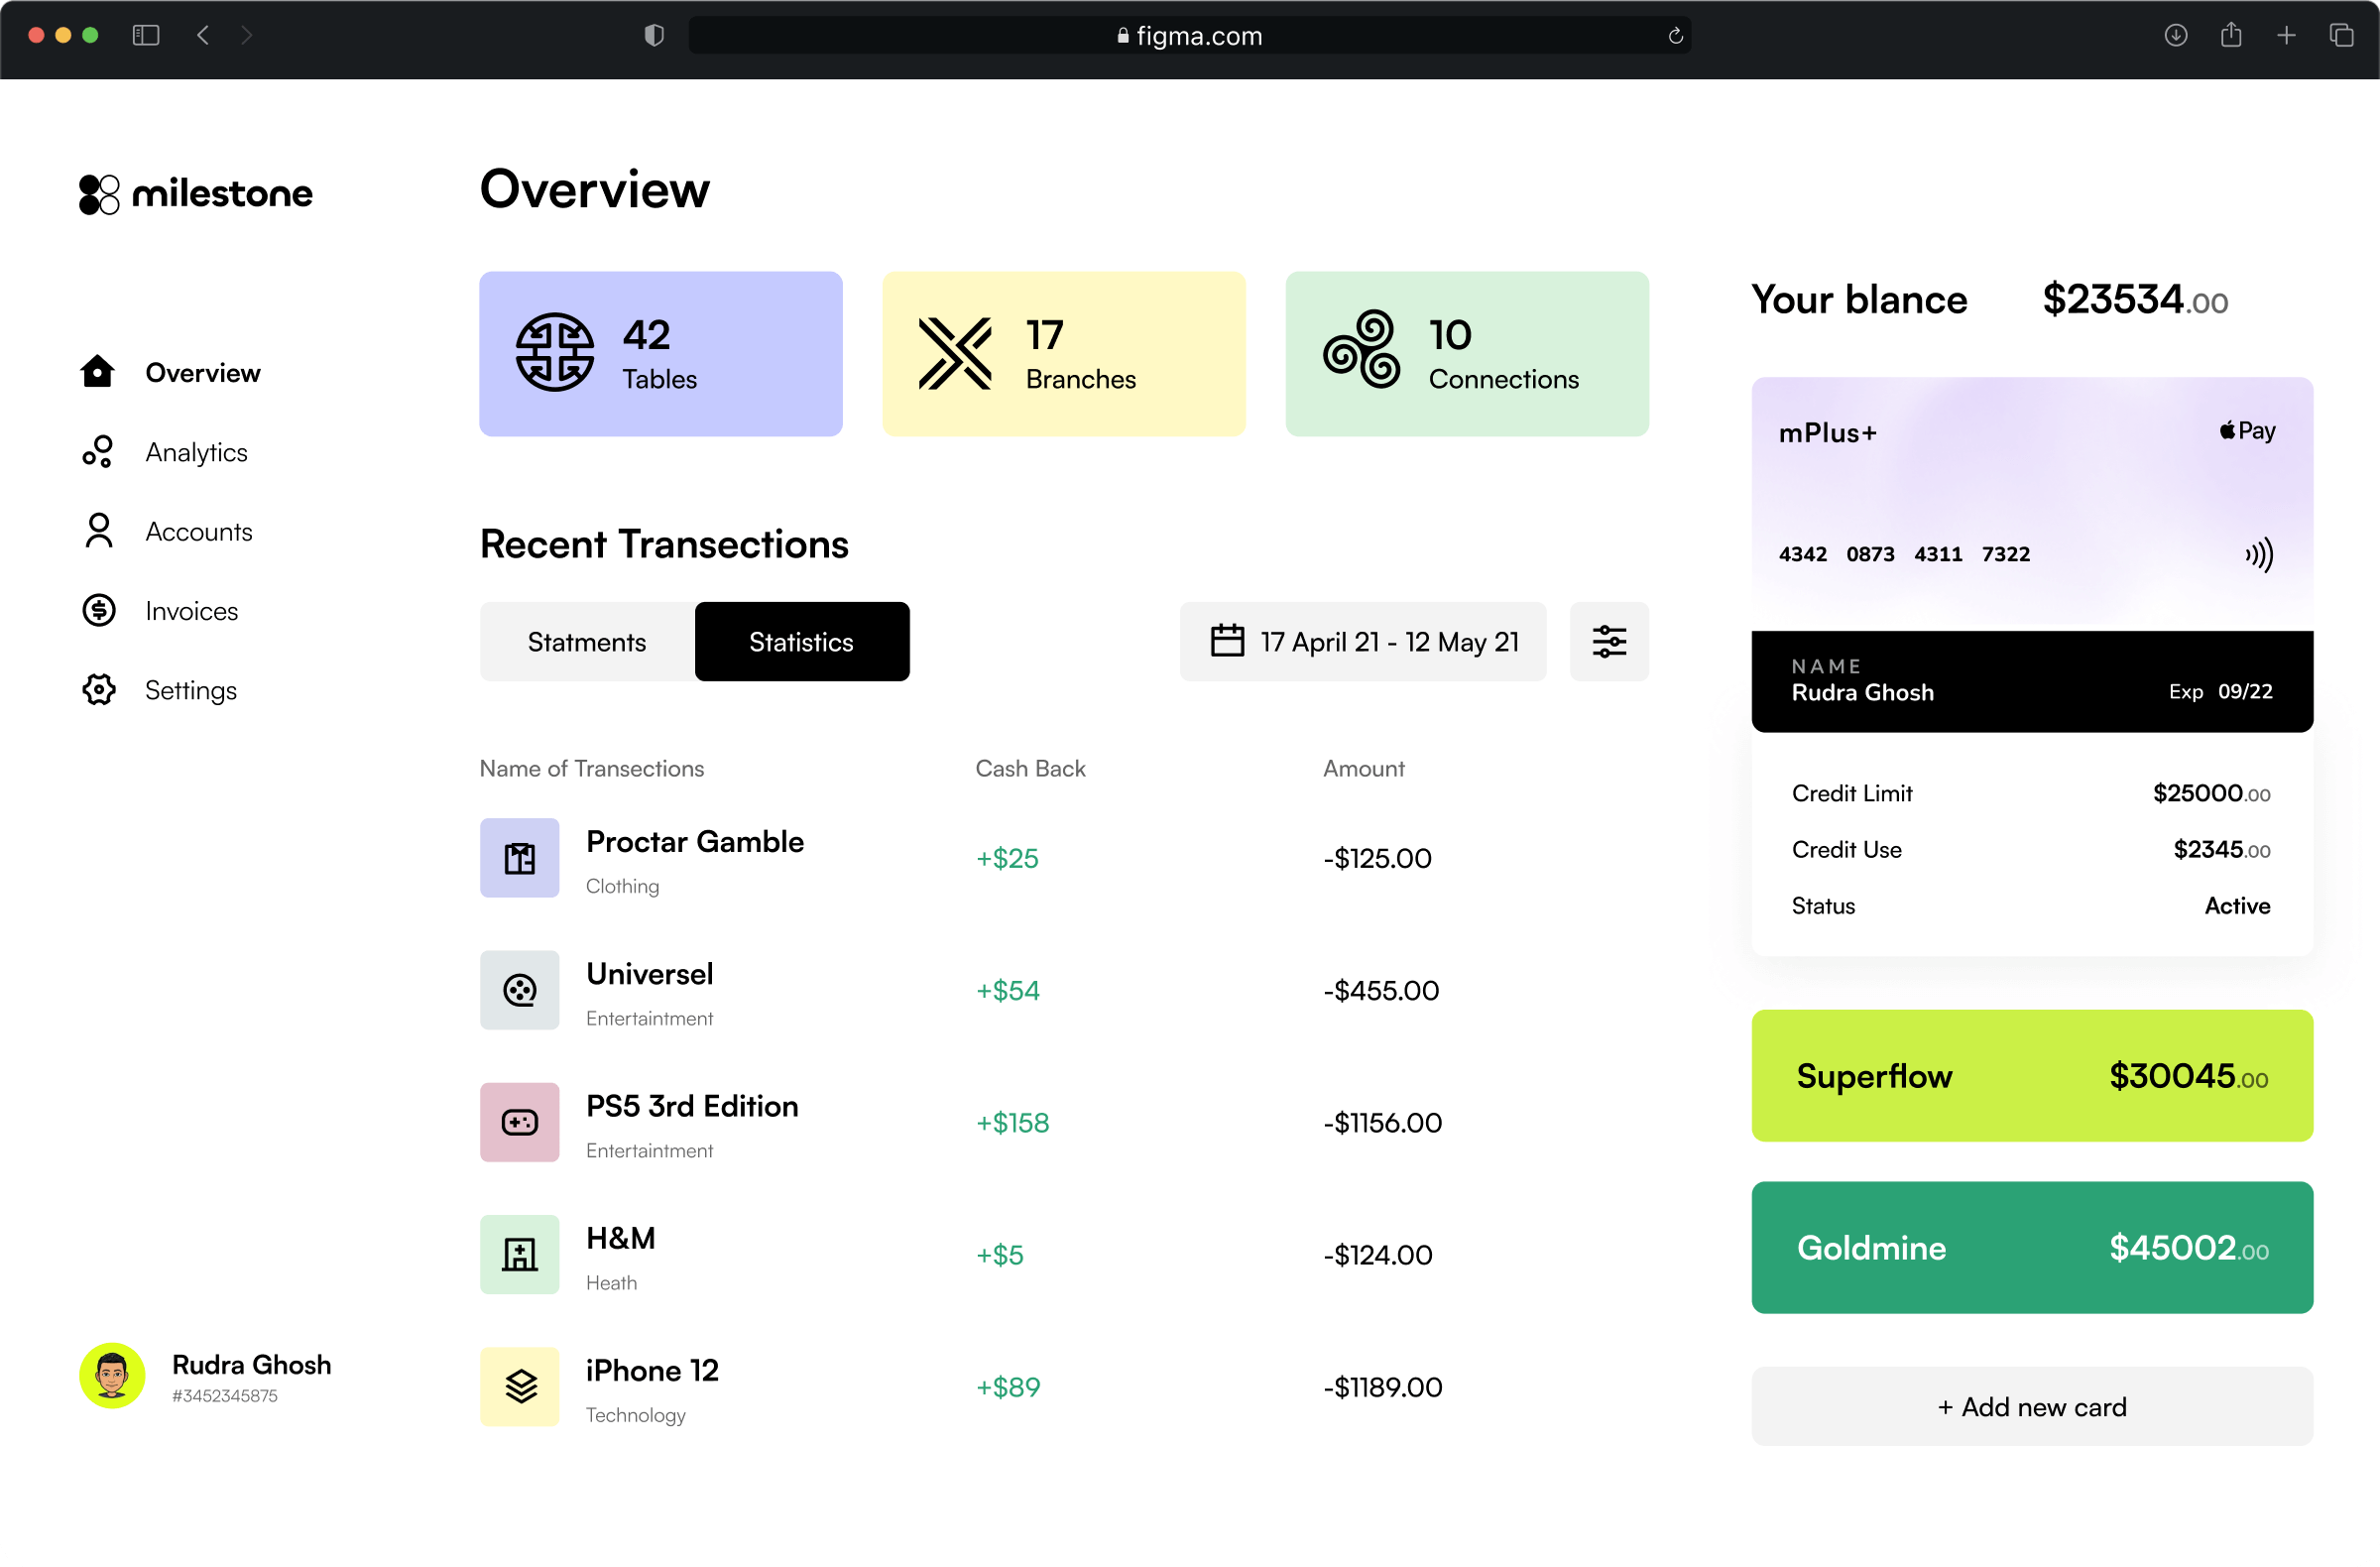Click the H&M building icon

pos(519,1254)
